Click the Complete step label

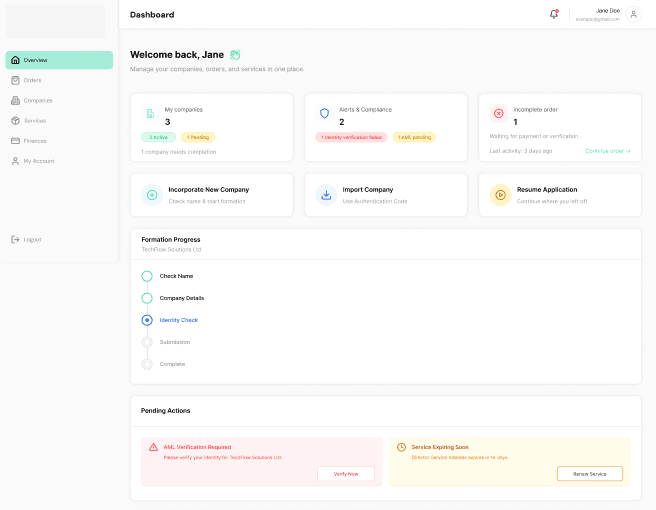pos(172,364)
